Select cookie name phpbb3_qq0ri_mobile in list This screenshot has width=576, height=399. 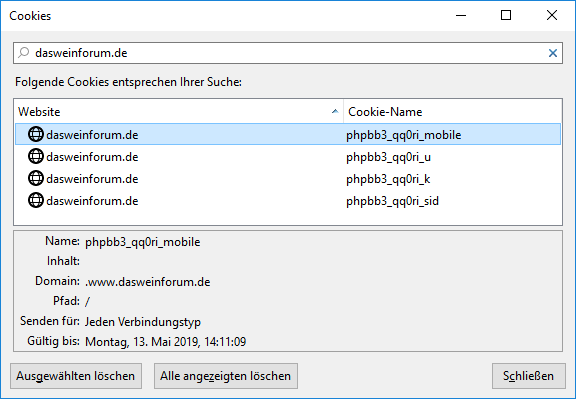tap(403, 135)
